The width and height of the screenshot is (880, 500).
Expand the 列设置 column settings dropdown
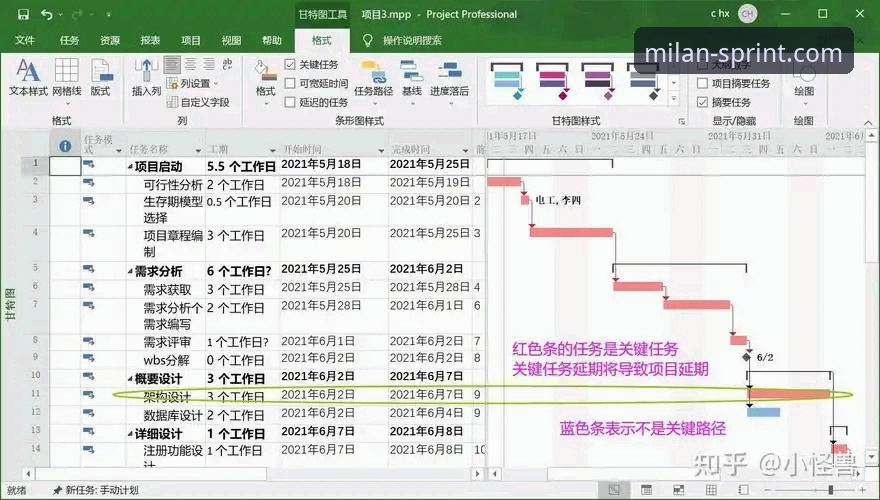(x=194, y=84)
